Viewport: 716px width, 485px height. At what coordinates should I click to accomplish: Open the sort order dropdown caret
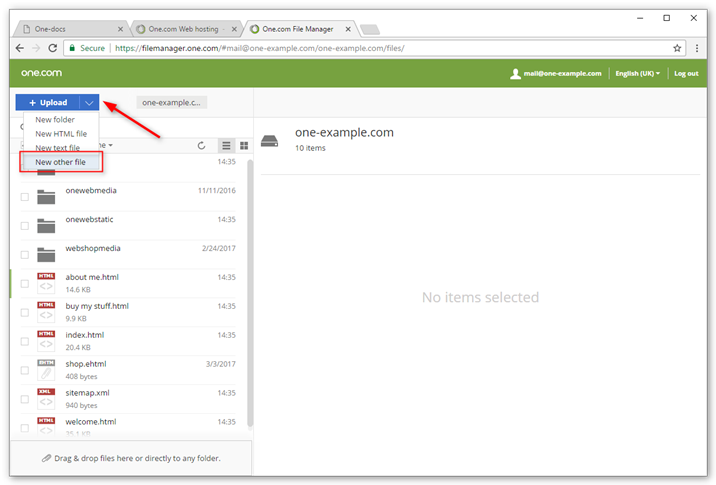point(111,145)
